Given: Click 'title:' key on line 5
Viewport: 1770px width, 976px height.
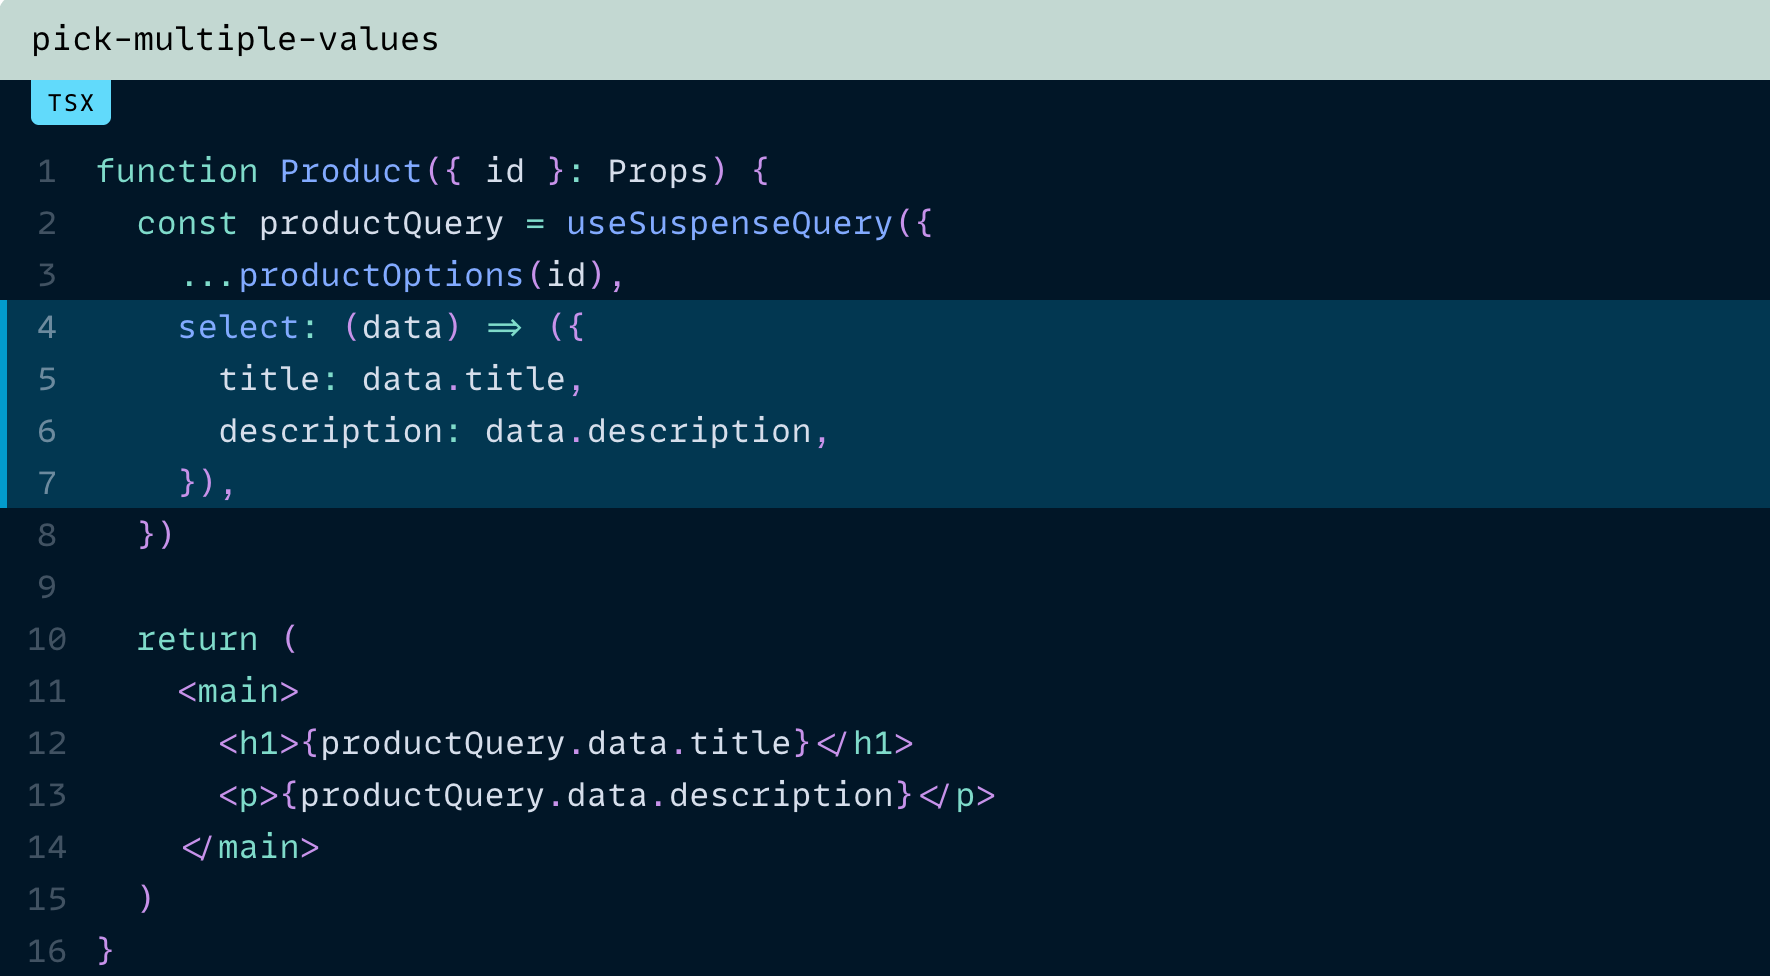Looking at the screenshot, I should click(279, 379).
